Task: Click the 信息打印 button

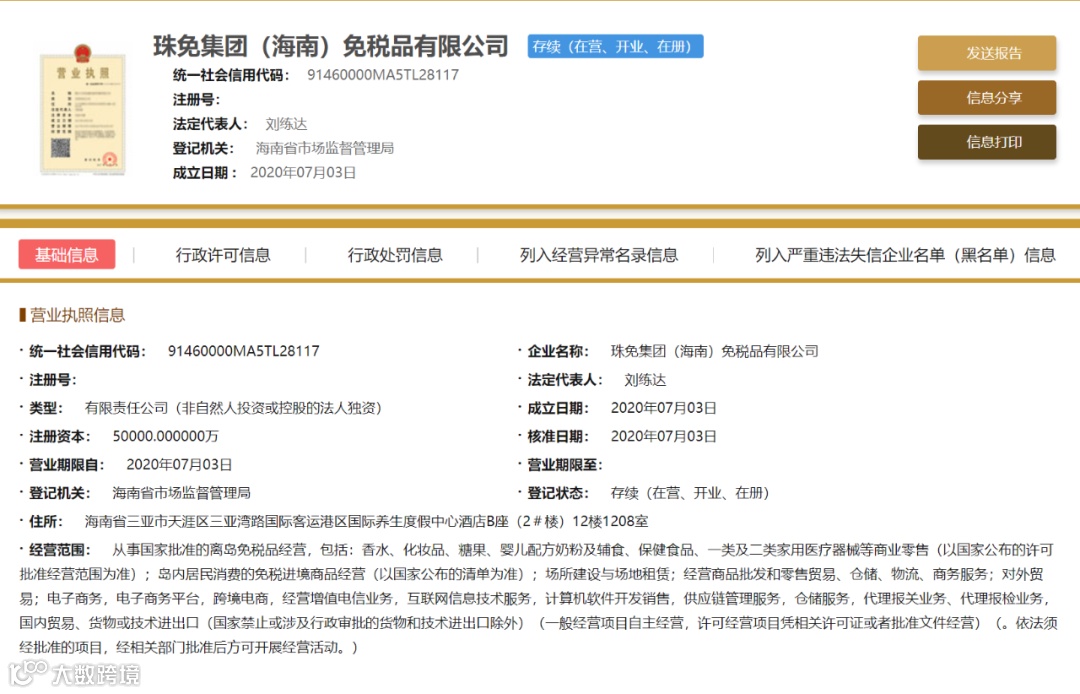Action: [x=986, y=142]
